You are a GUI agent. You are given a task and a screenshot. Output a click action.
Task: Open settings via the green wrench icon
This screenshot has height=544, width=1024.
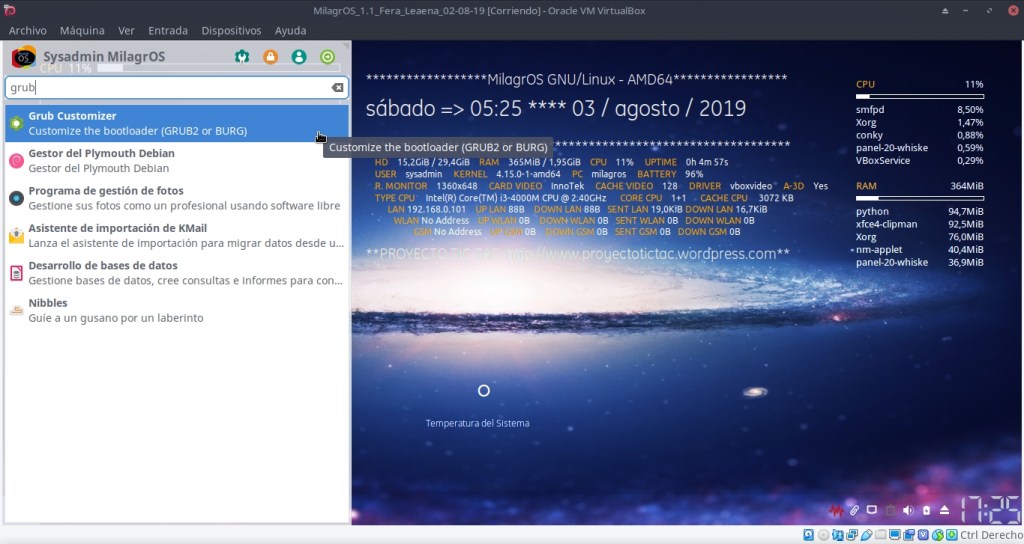(x=241, y=57)
